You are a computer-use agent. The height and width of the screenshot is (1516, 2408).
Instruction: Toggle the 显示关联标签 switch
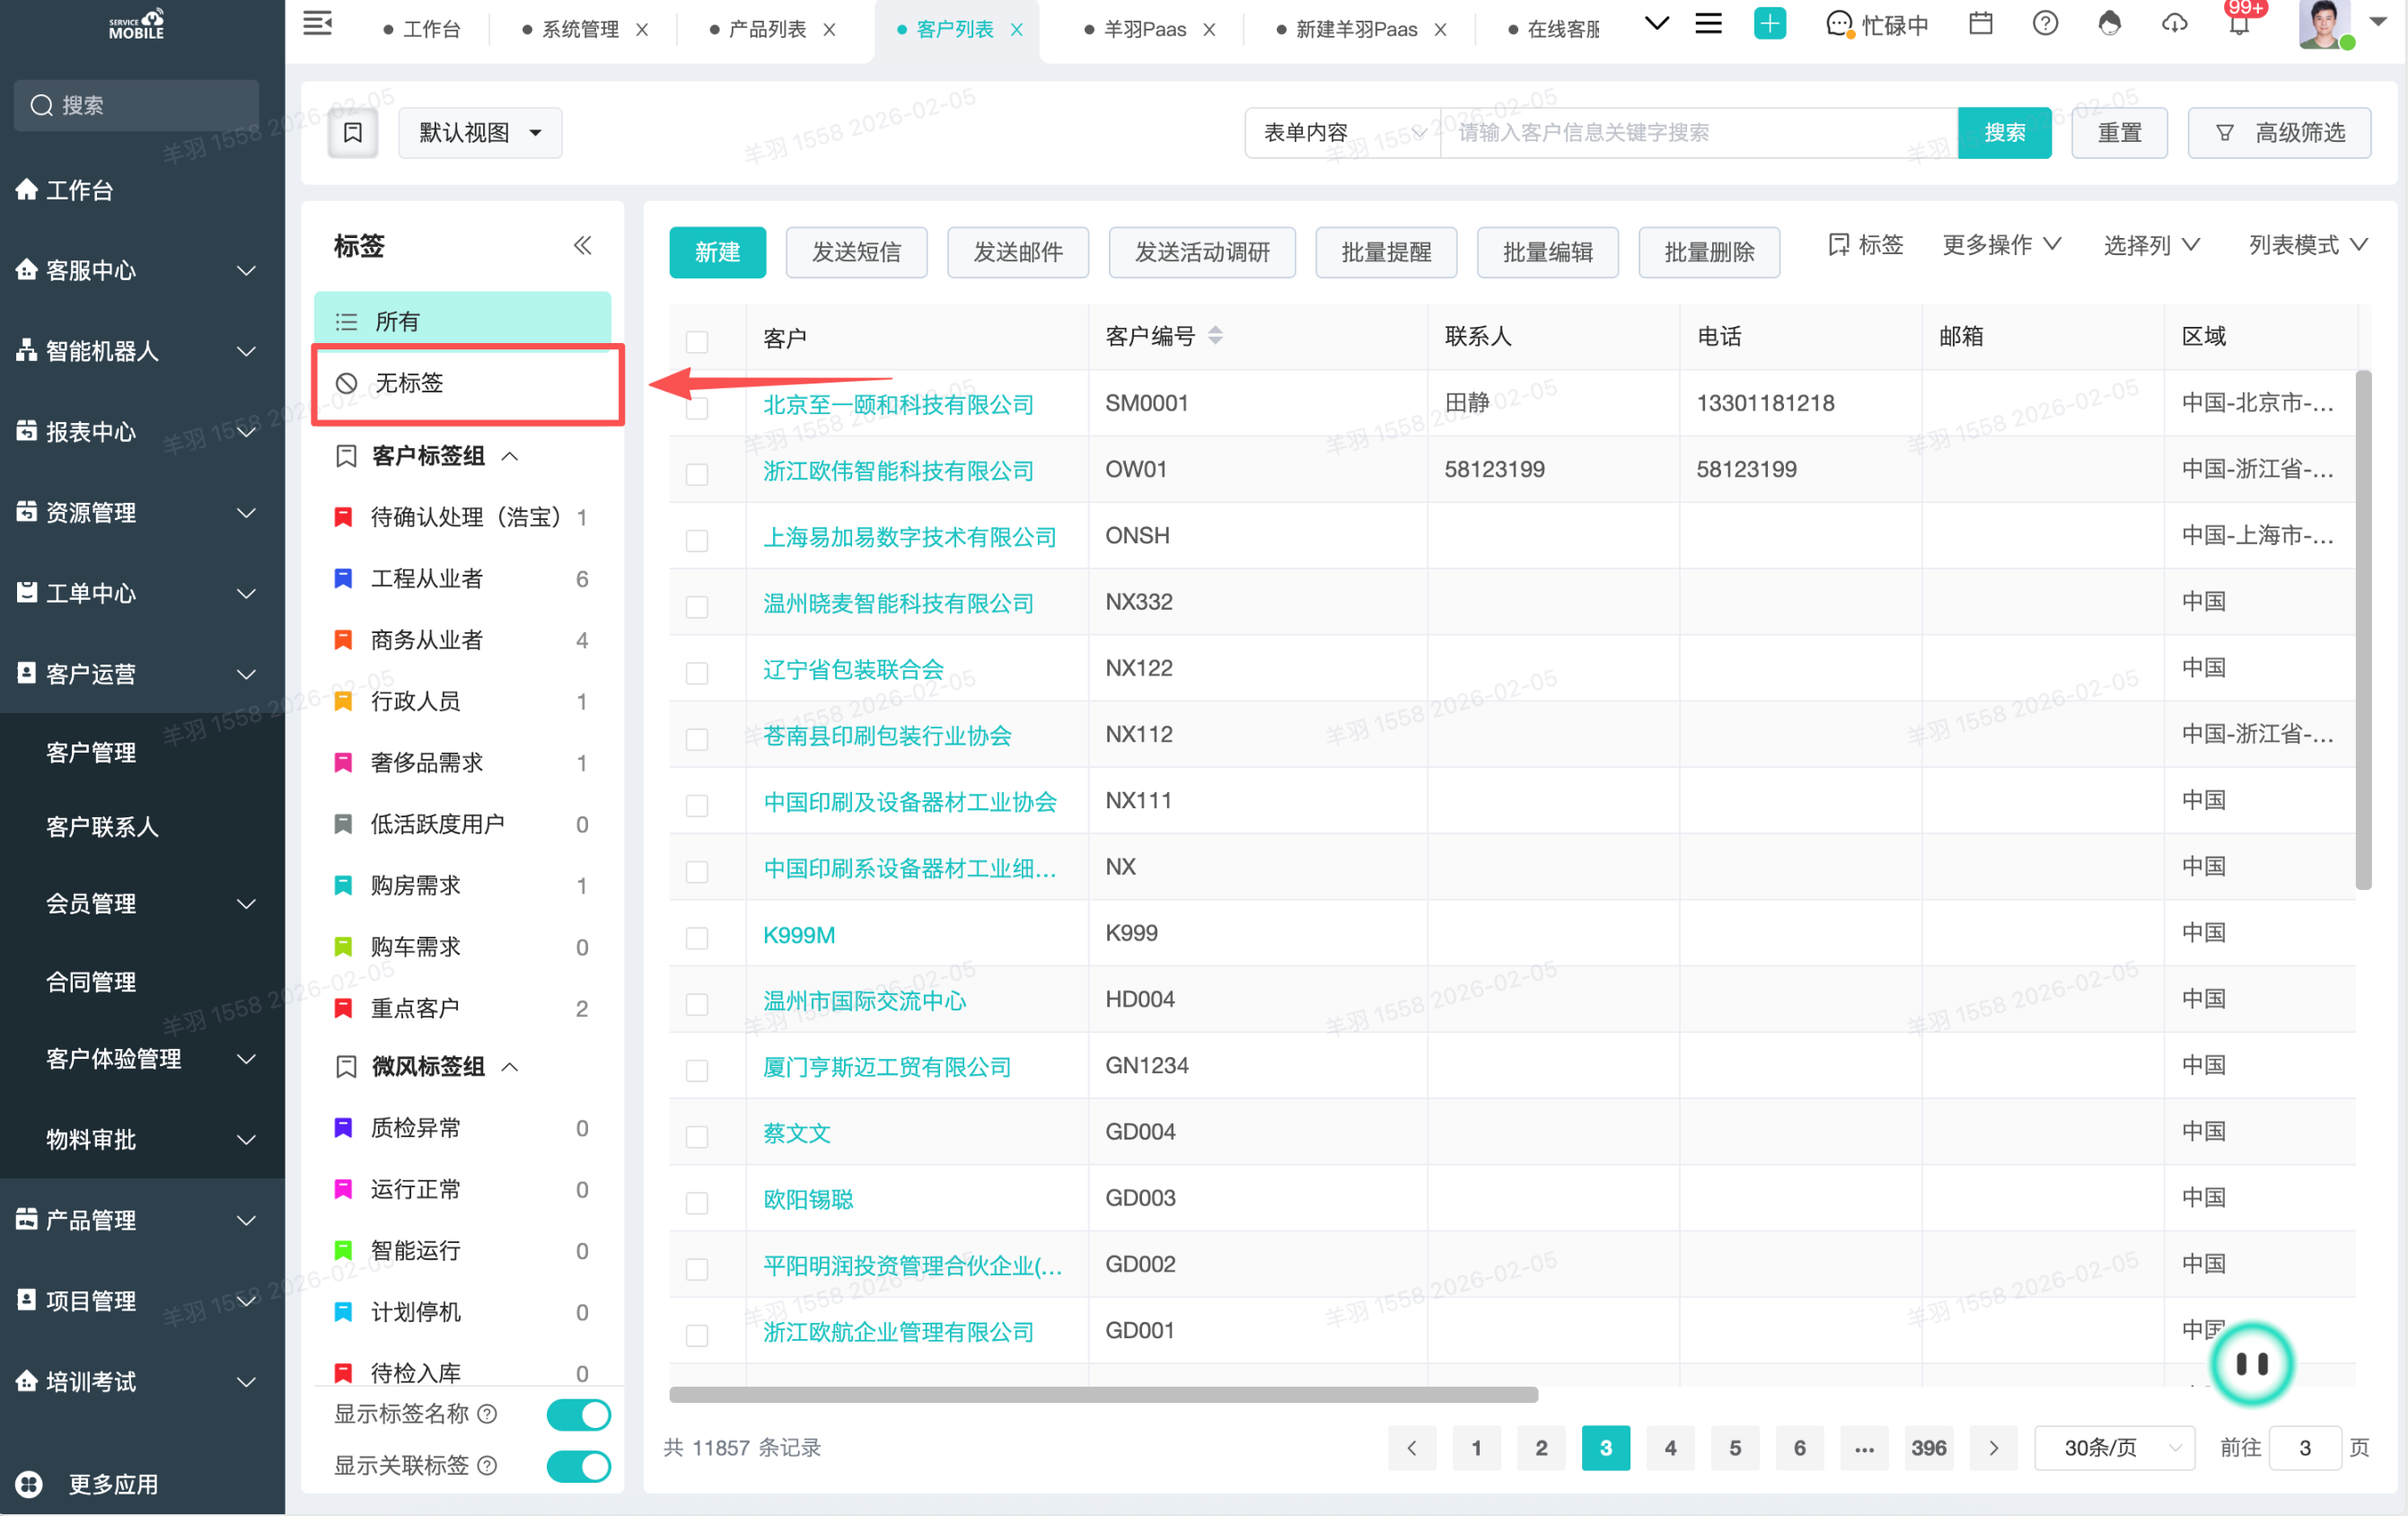578,1465
